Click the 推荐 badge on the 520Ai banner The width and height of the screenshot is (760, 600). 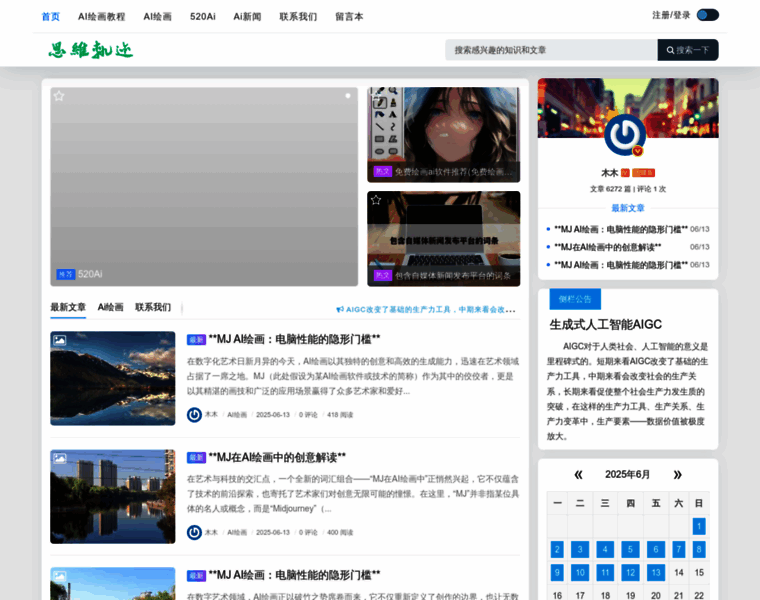pyautogui.click(x=65, y=274)
